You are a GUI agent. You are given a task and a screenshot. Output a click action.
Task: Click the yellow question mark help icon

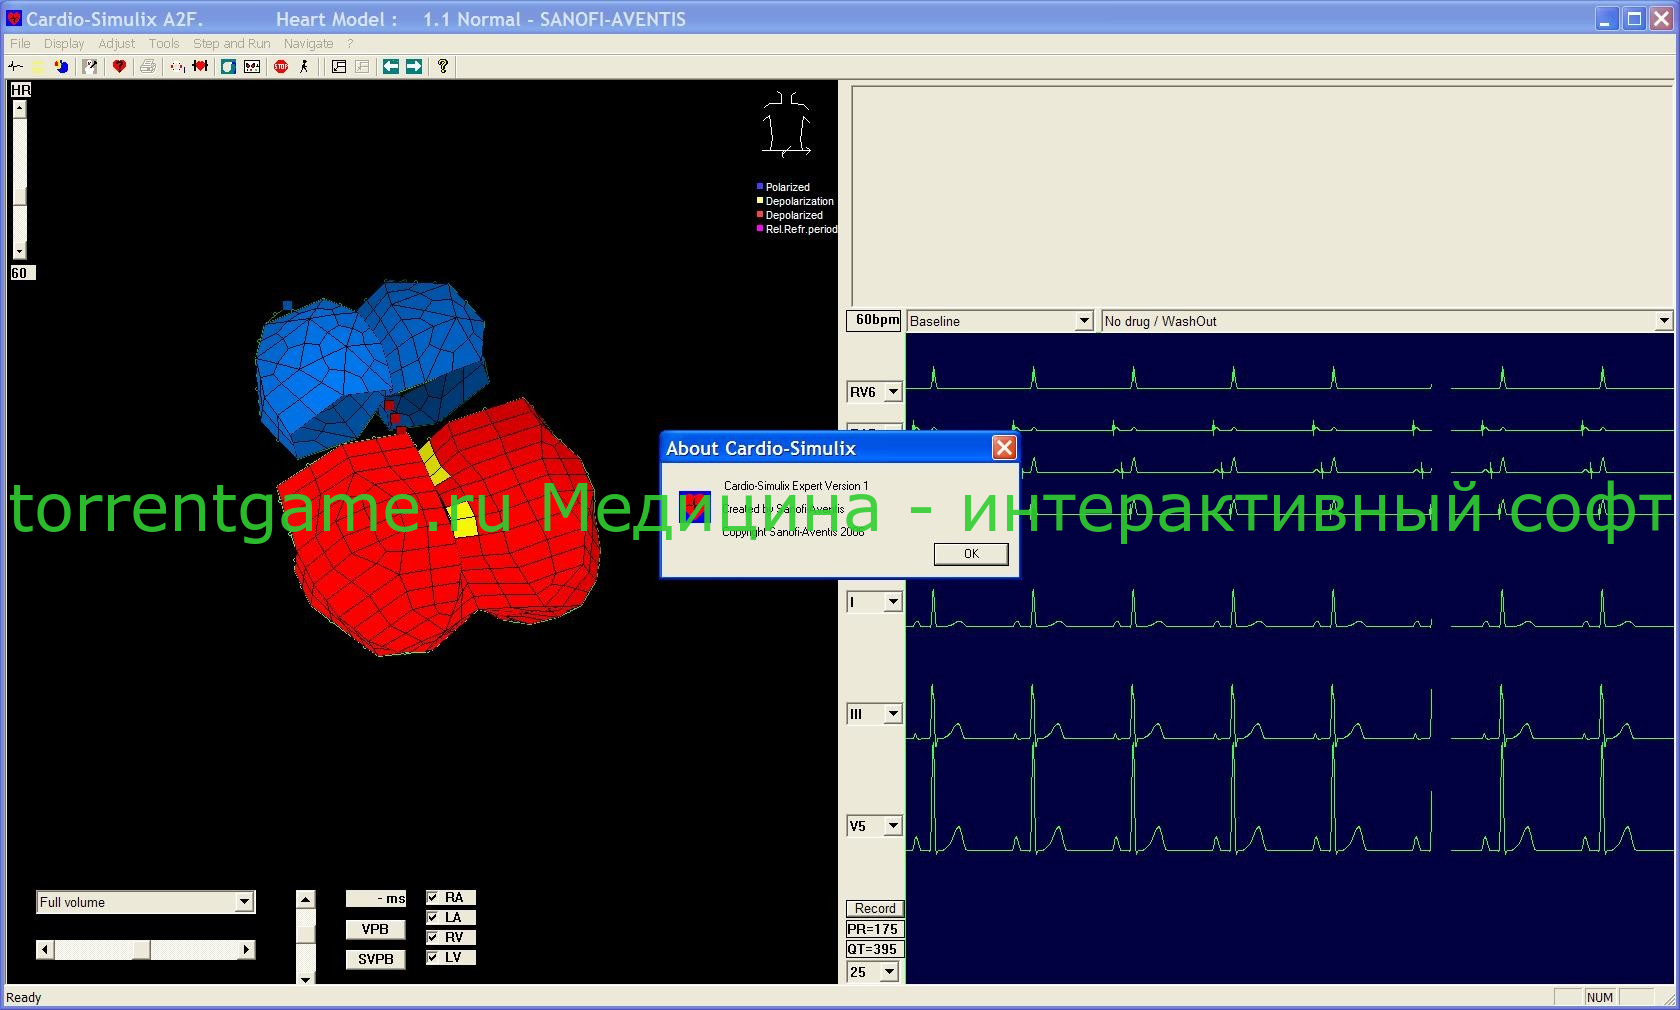click(443, 67)
